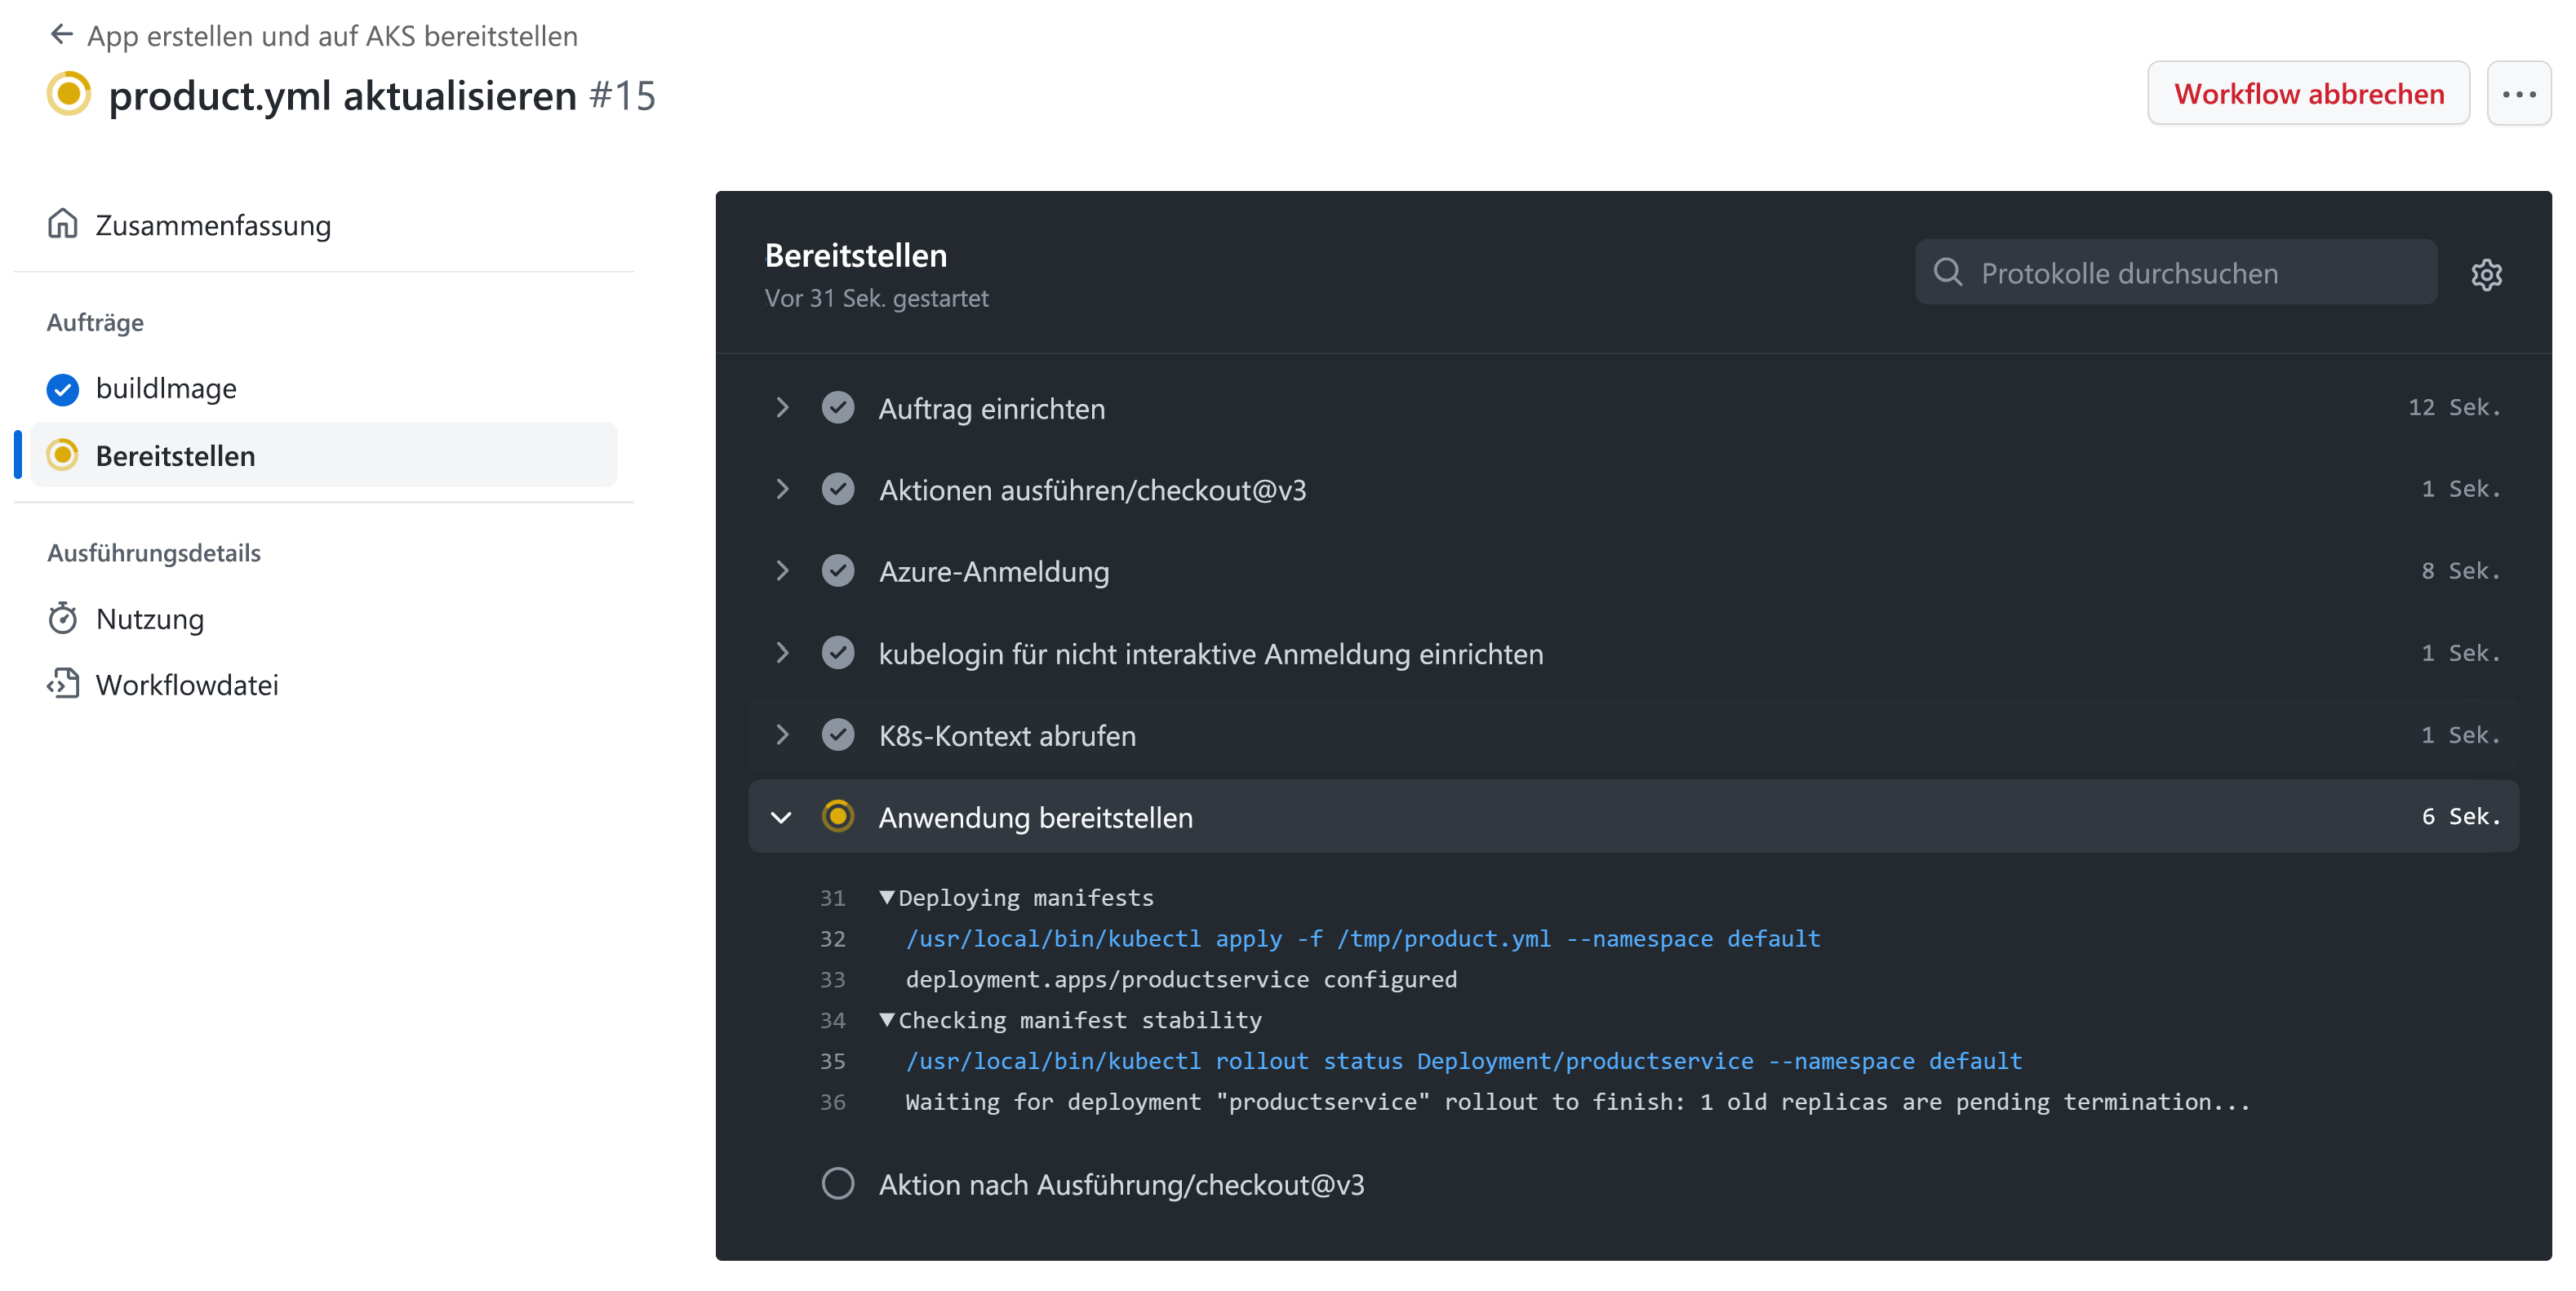Open the ellipsis overflow menu
This screenshot has width=2576, height=1291.
pyautogui.click(x=2520, y=93)
